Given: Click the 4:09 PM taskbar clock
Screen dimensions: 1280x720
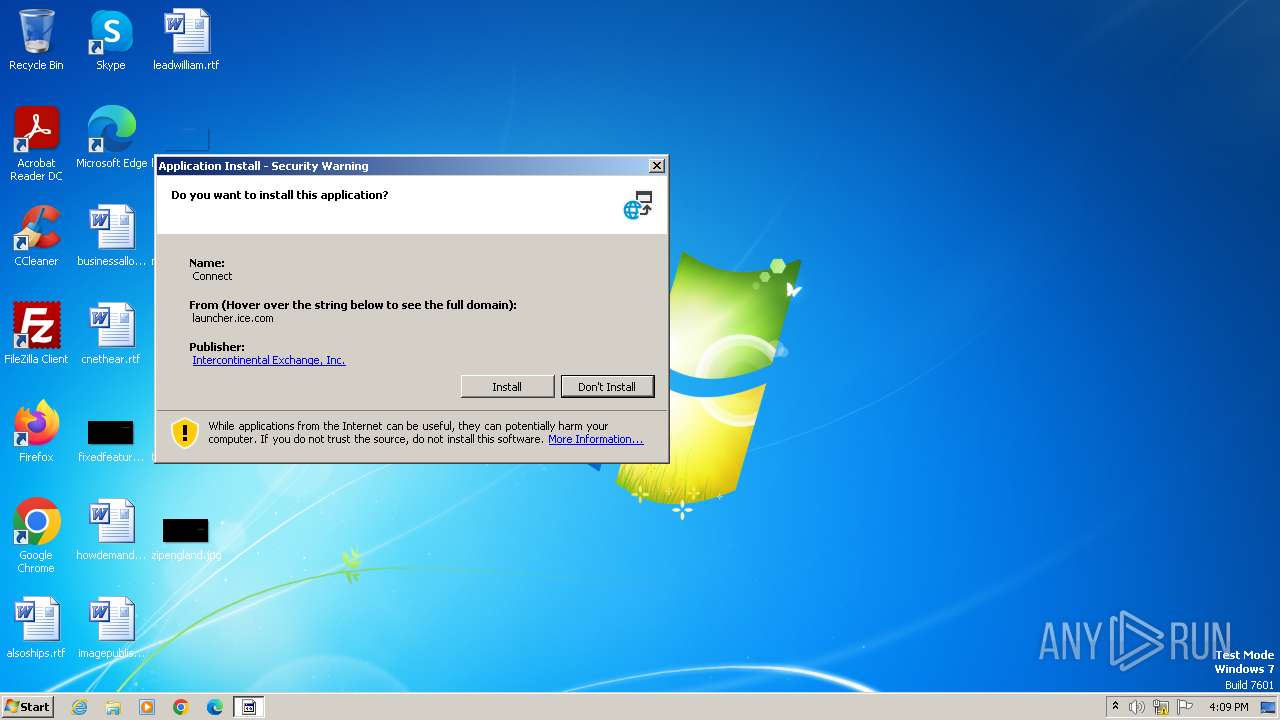Looking at the screenshot, I should click(x=1229, y=707).
